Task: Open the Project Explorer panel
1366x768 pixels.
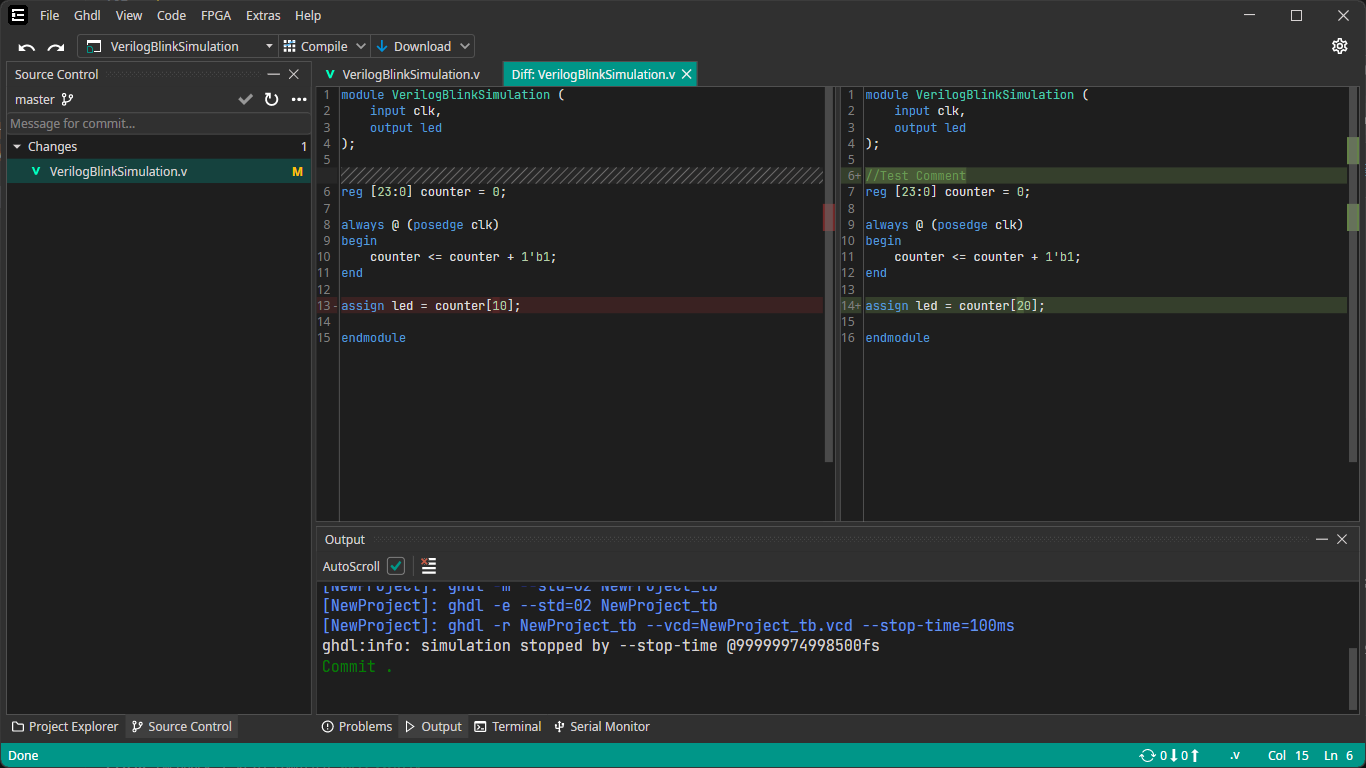Action: (x=64, y=727)
